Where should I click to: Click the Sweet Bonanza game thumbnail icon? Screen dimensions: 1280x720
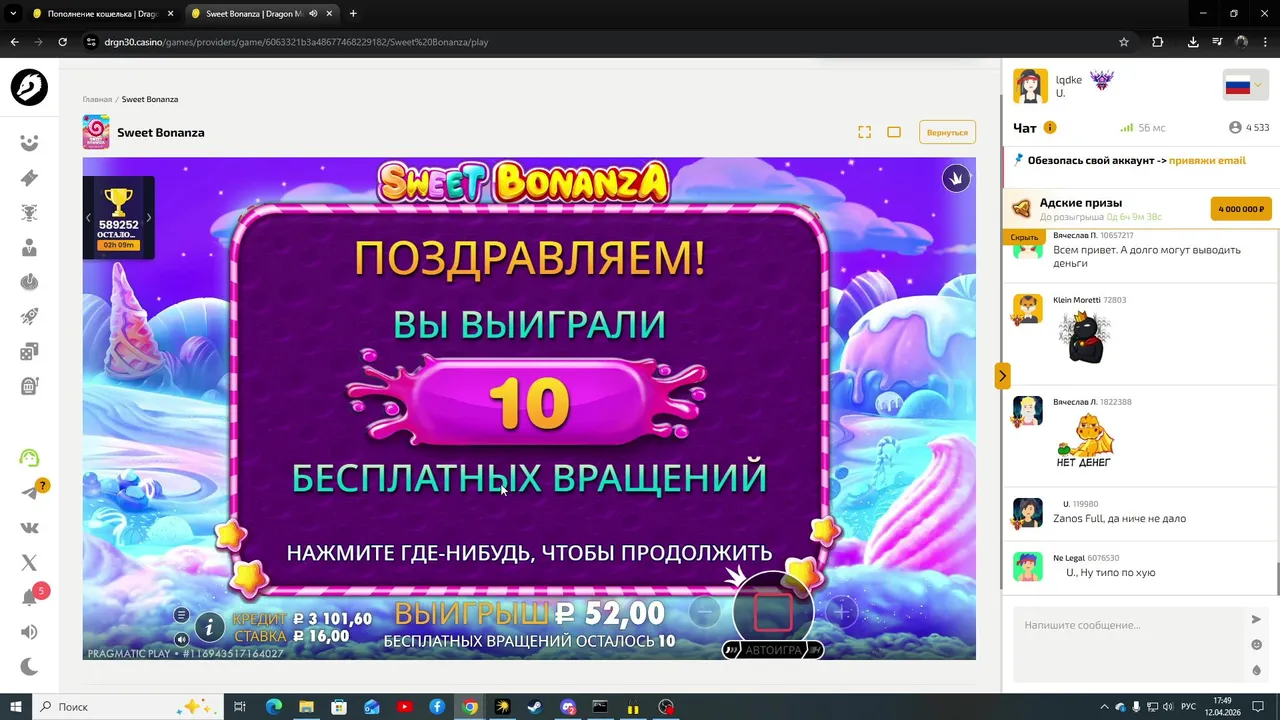[x=96, y=132]
